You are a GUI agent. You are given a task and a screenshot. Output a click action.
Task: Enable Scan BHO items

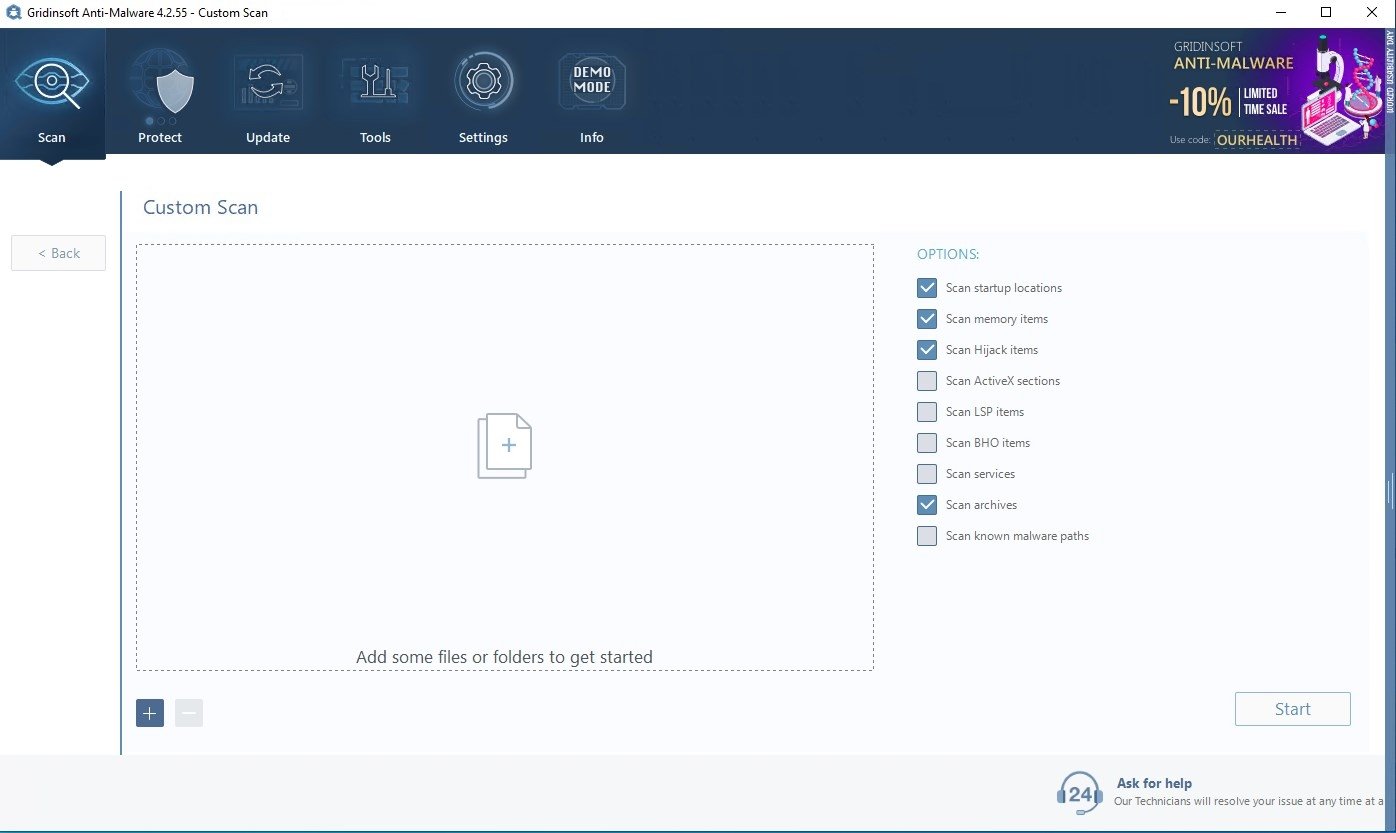pyautogui.click(x=927, y=443)
